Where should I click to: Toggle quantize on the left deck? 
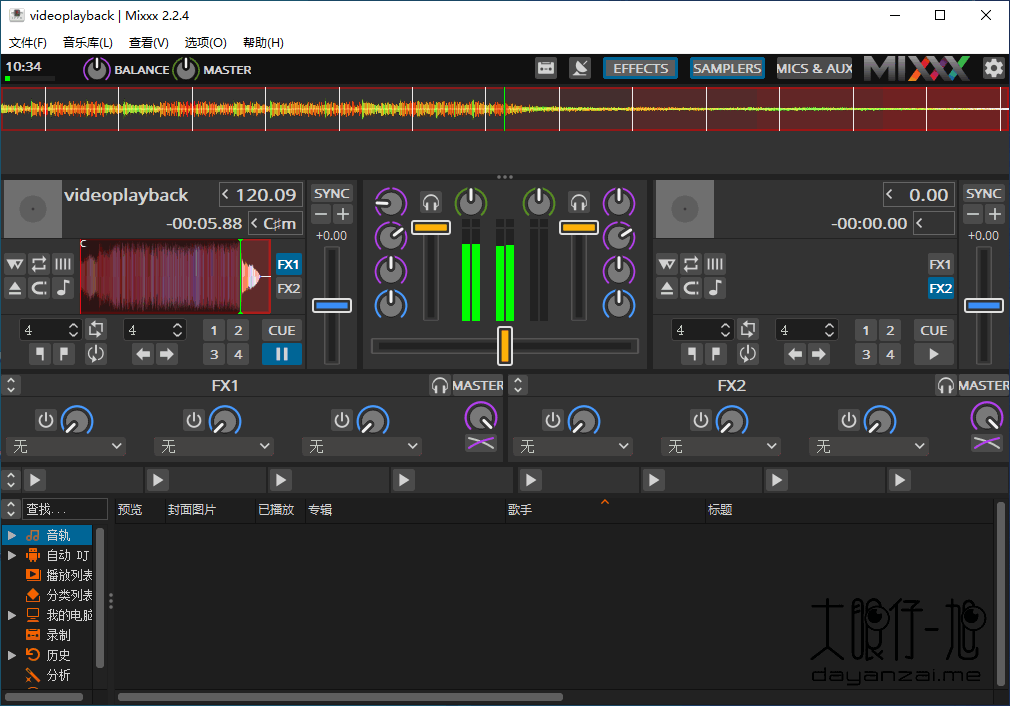(x=39, y=288)
